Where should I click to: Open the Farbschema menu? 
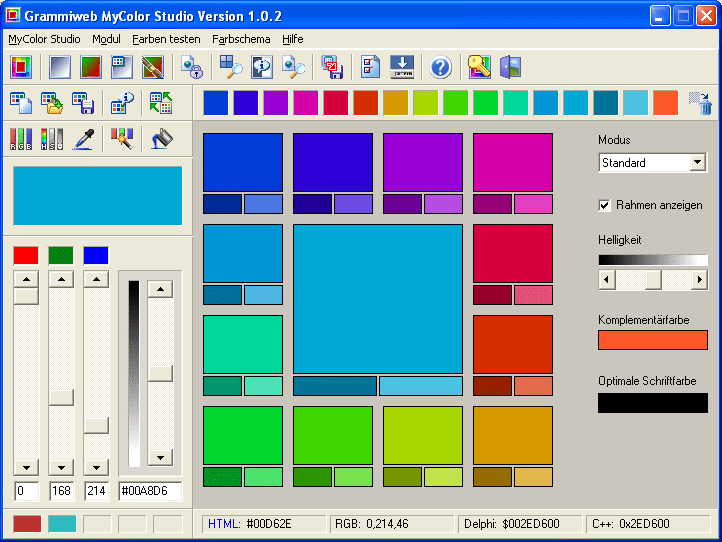tap(241, 39)
